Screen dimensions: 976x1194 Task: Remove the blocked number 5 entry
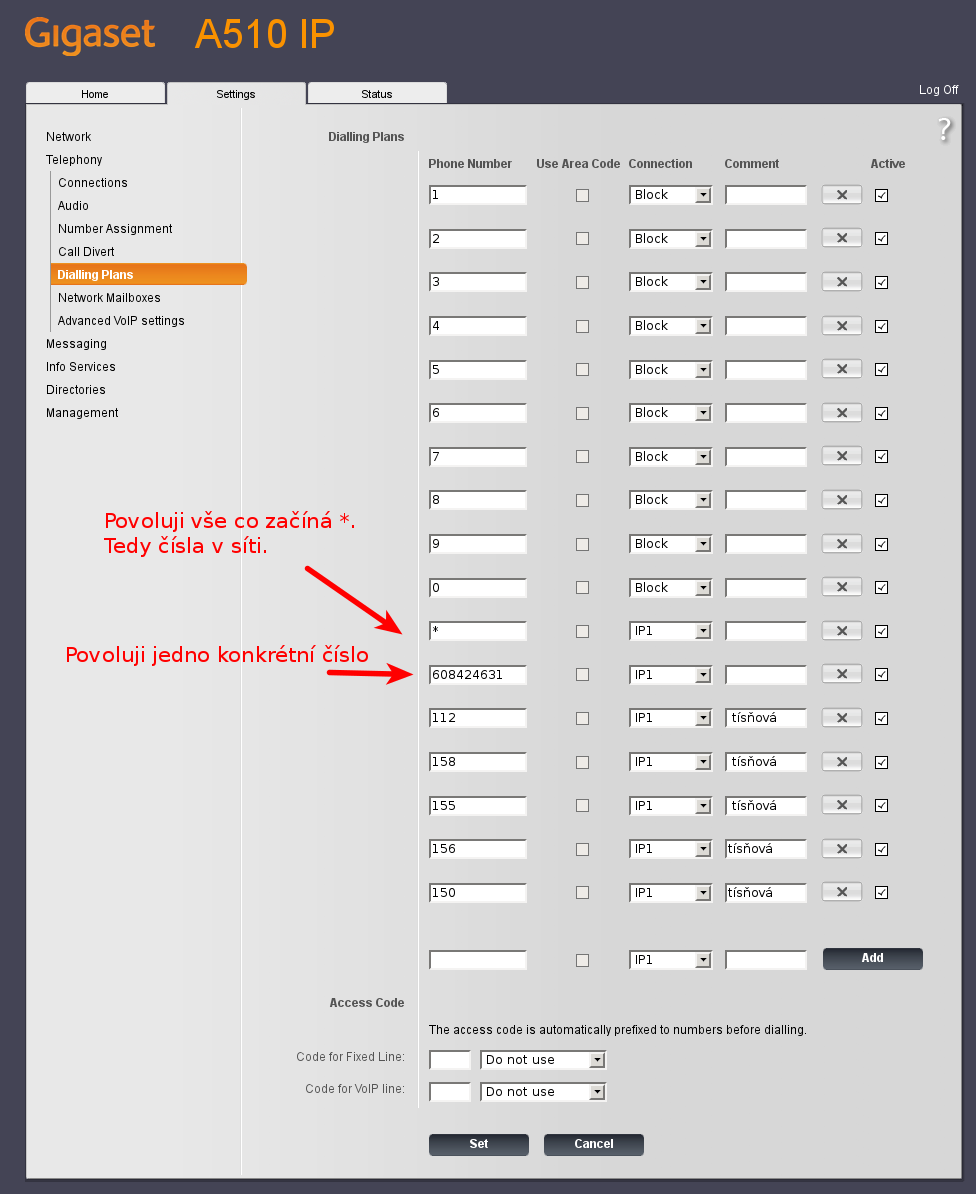click(841, 369)
